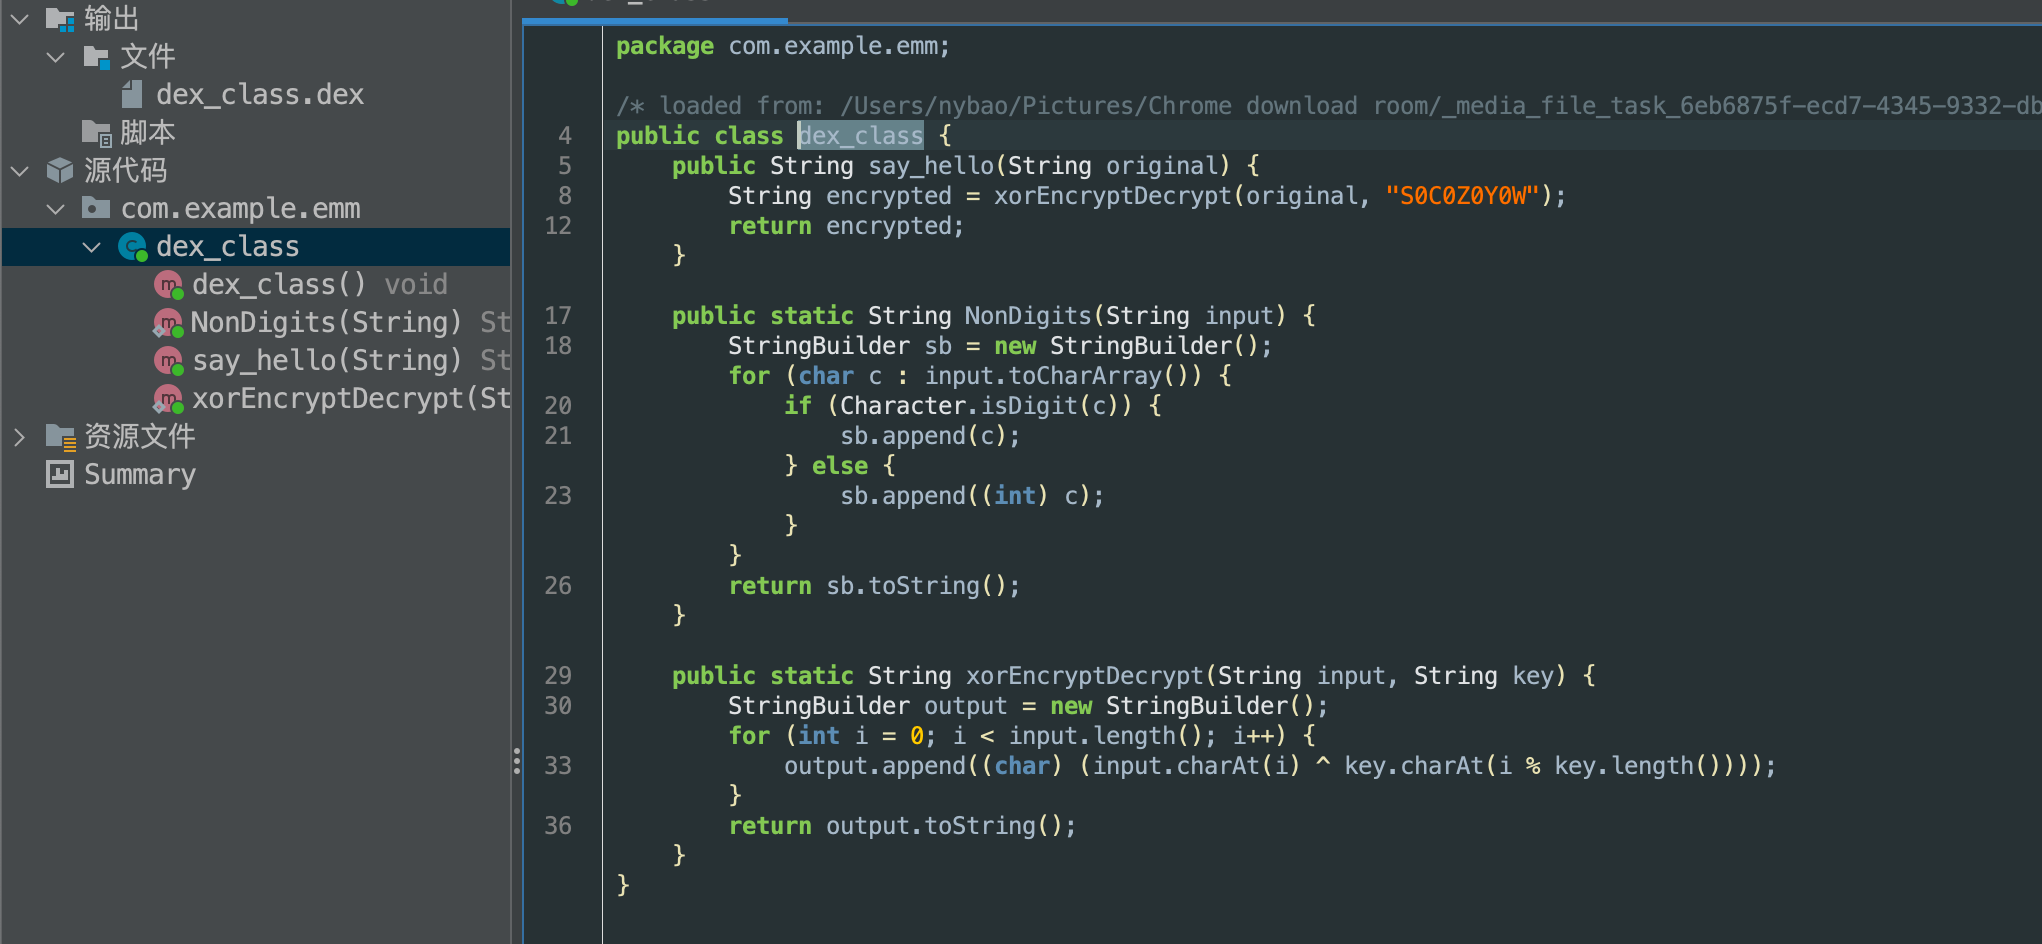Image resolution: width=2042 pixels, height=944 pixels.
Task: Click the dex_class.dex file icon
Action: [x=132, y=94]
